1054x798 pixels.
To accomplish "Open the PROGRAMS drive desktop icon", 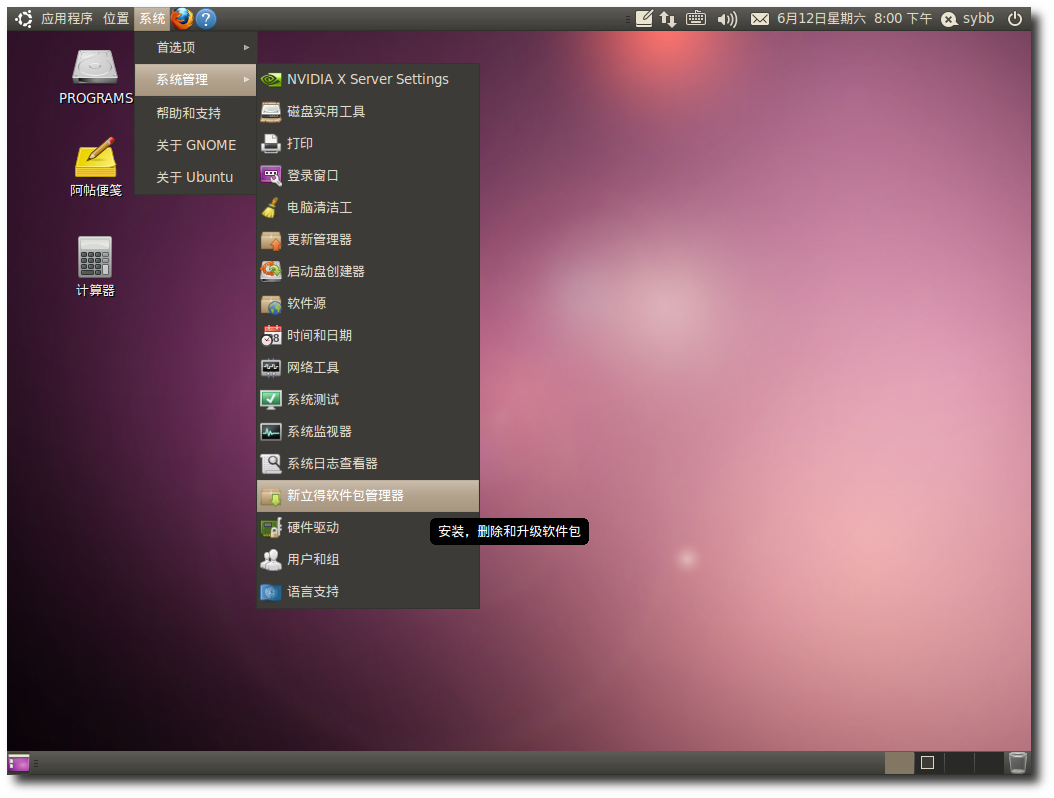I will tap(95, 67).
